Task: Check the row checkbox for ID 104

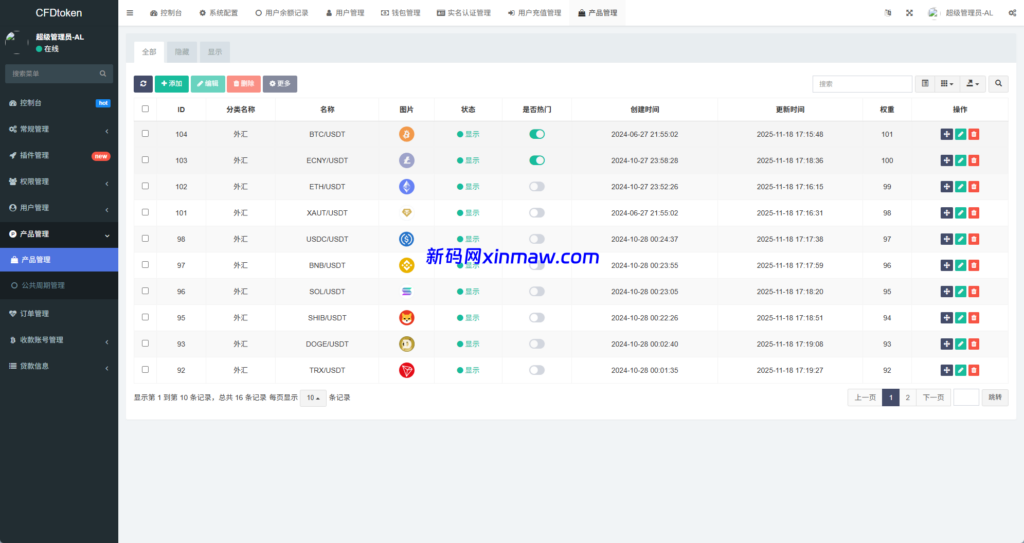Action: tap(145, 133)
